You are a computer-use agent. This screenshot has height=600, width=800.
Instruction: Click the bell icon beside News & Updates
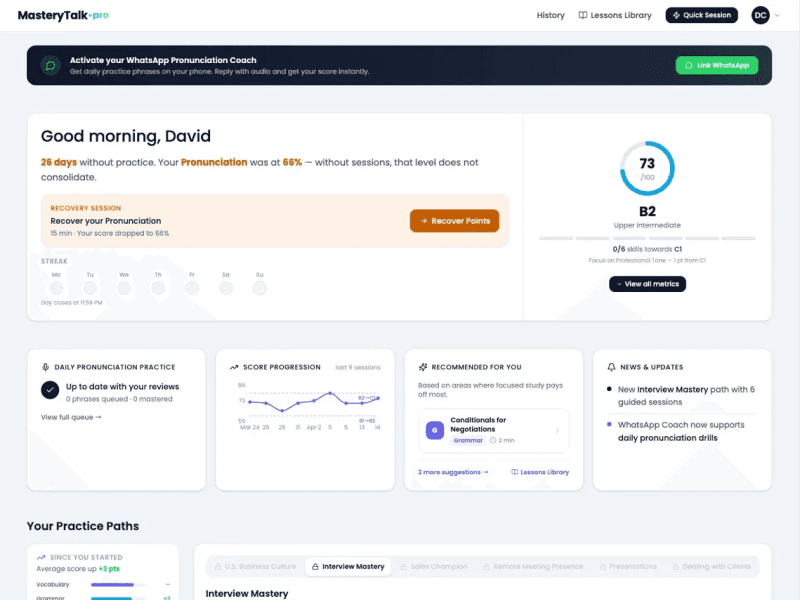[x=611, y=367]
